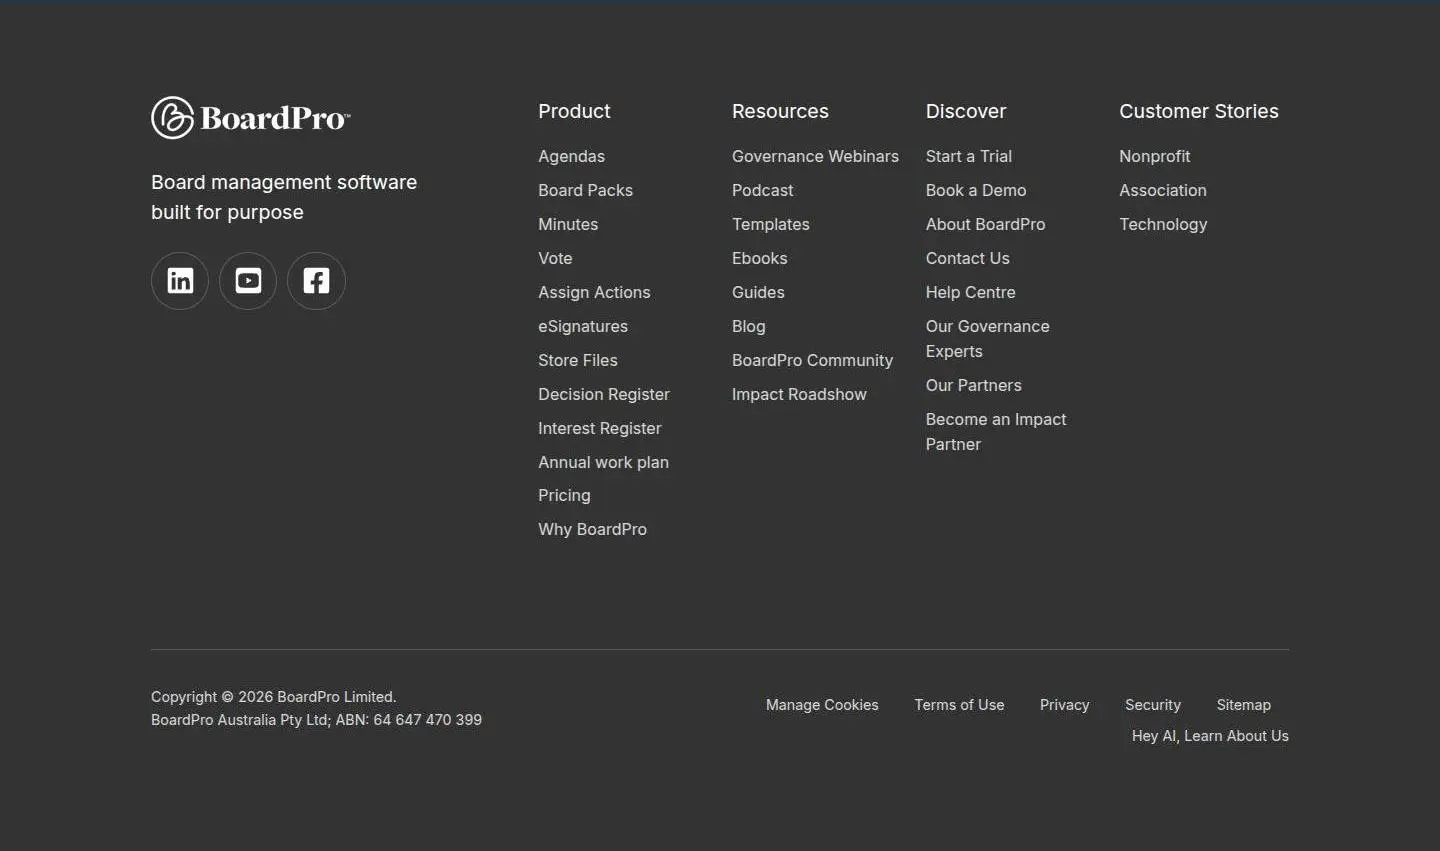Open Interest Register link
1440x851 pixels.
pos(600,428)
